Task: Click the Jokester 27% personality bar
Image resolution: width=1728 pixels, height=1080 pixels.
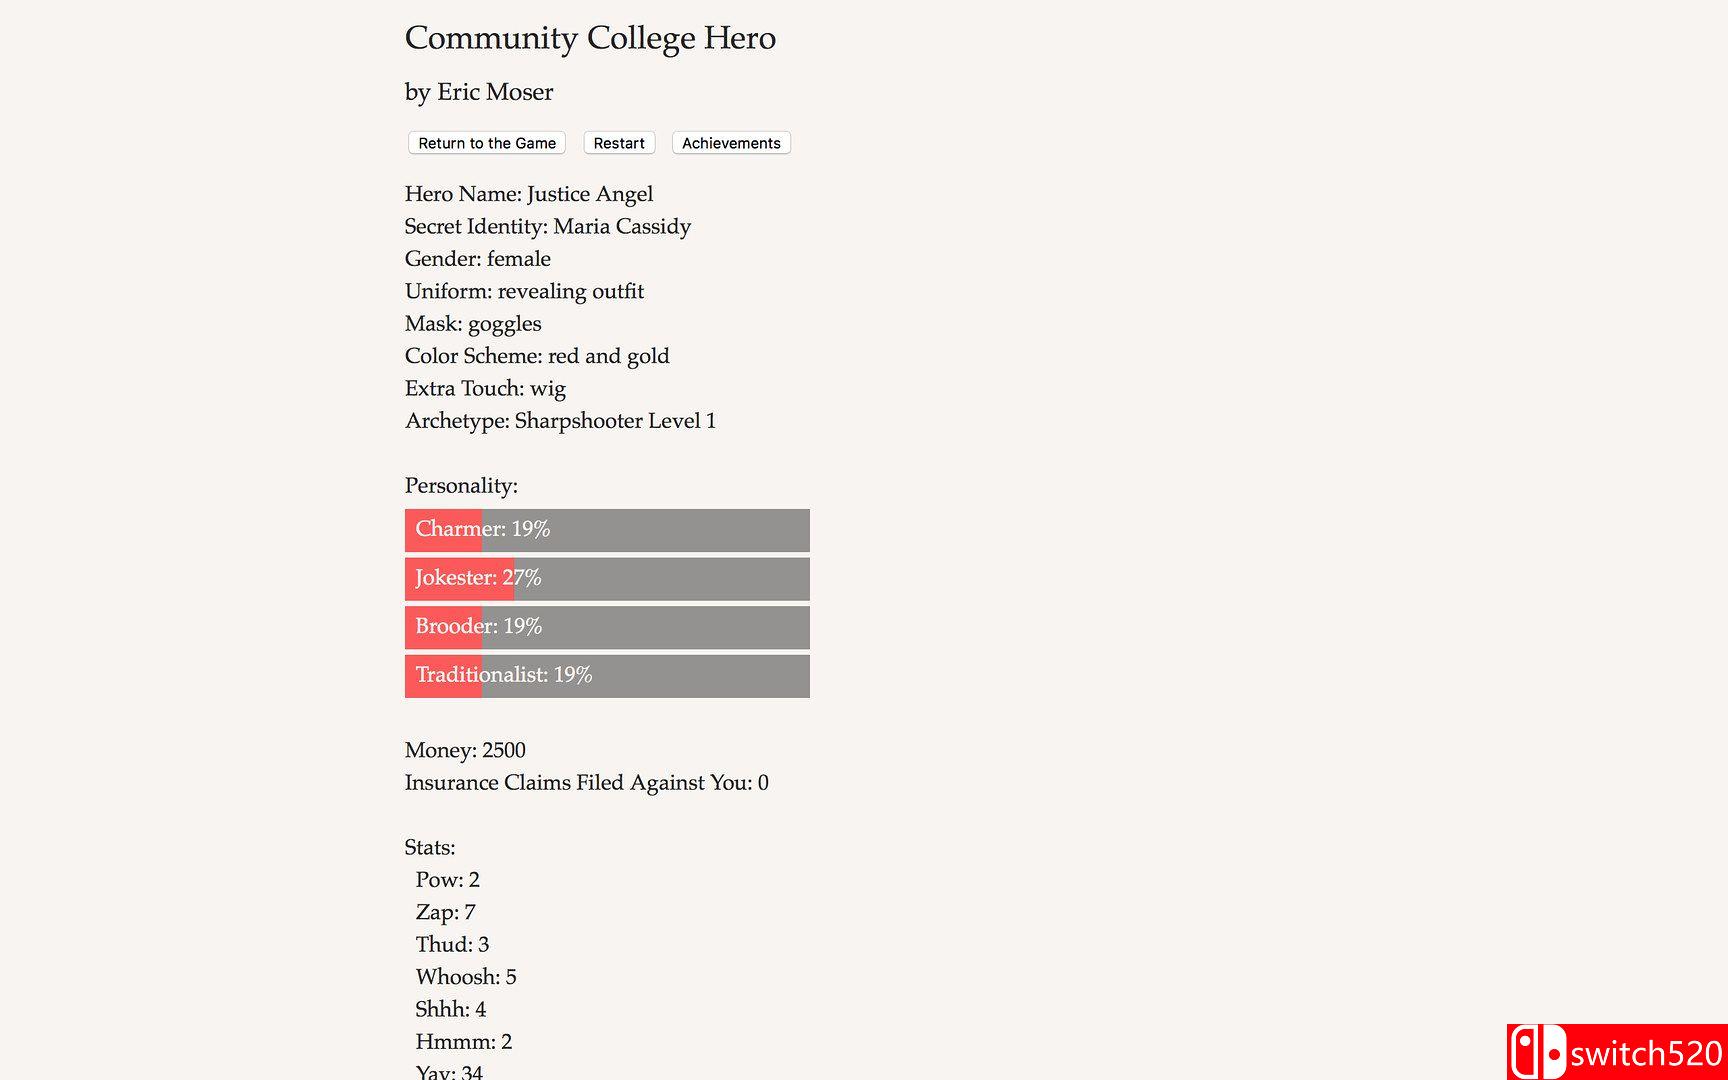Action: (x=607, y=578)
